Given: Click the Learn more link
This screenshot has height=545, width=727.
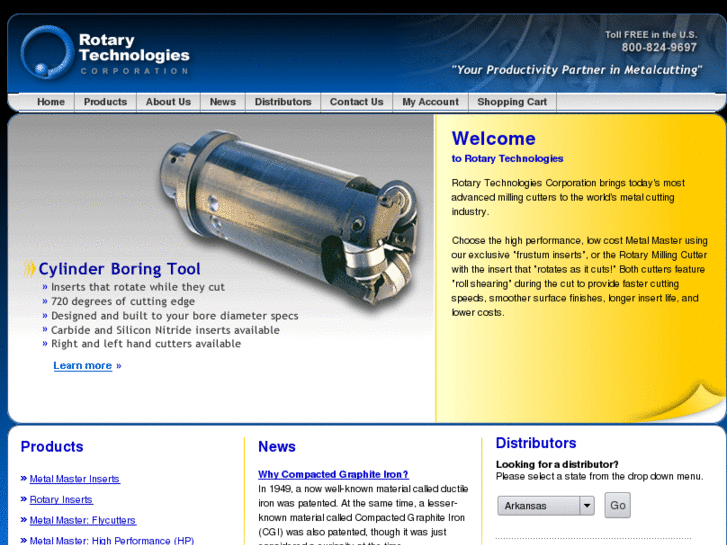Looking at the screenshot, I should click(x=83, y=365).
